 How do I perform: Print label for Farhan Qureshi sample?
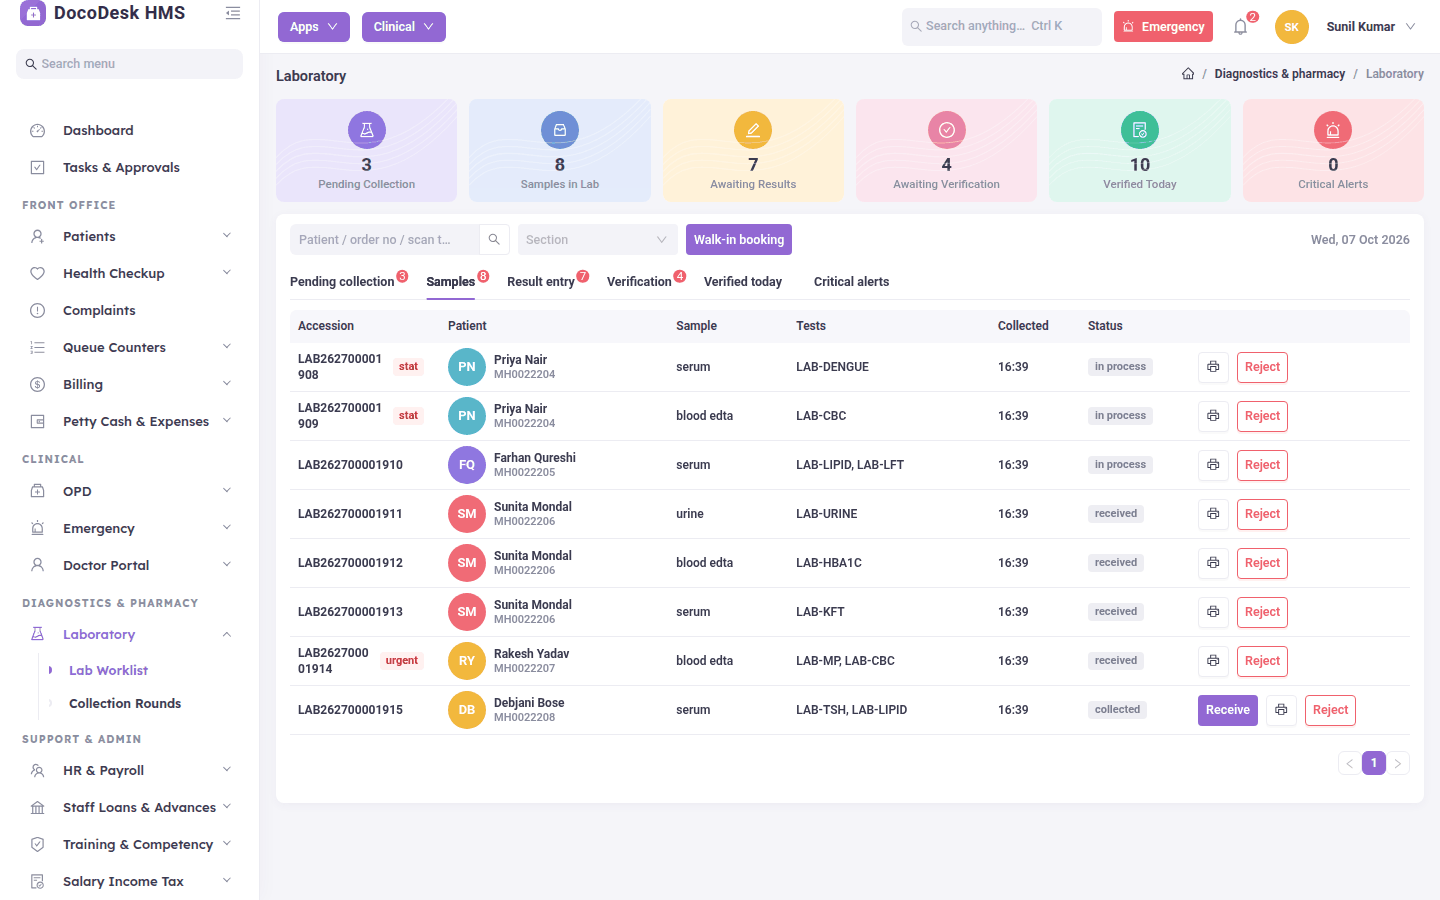[1213, 465]
